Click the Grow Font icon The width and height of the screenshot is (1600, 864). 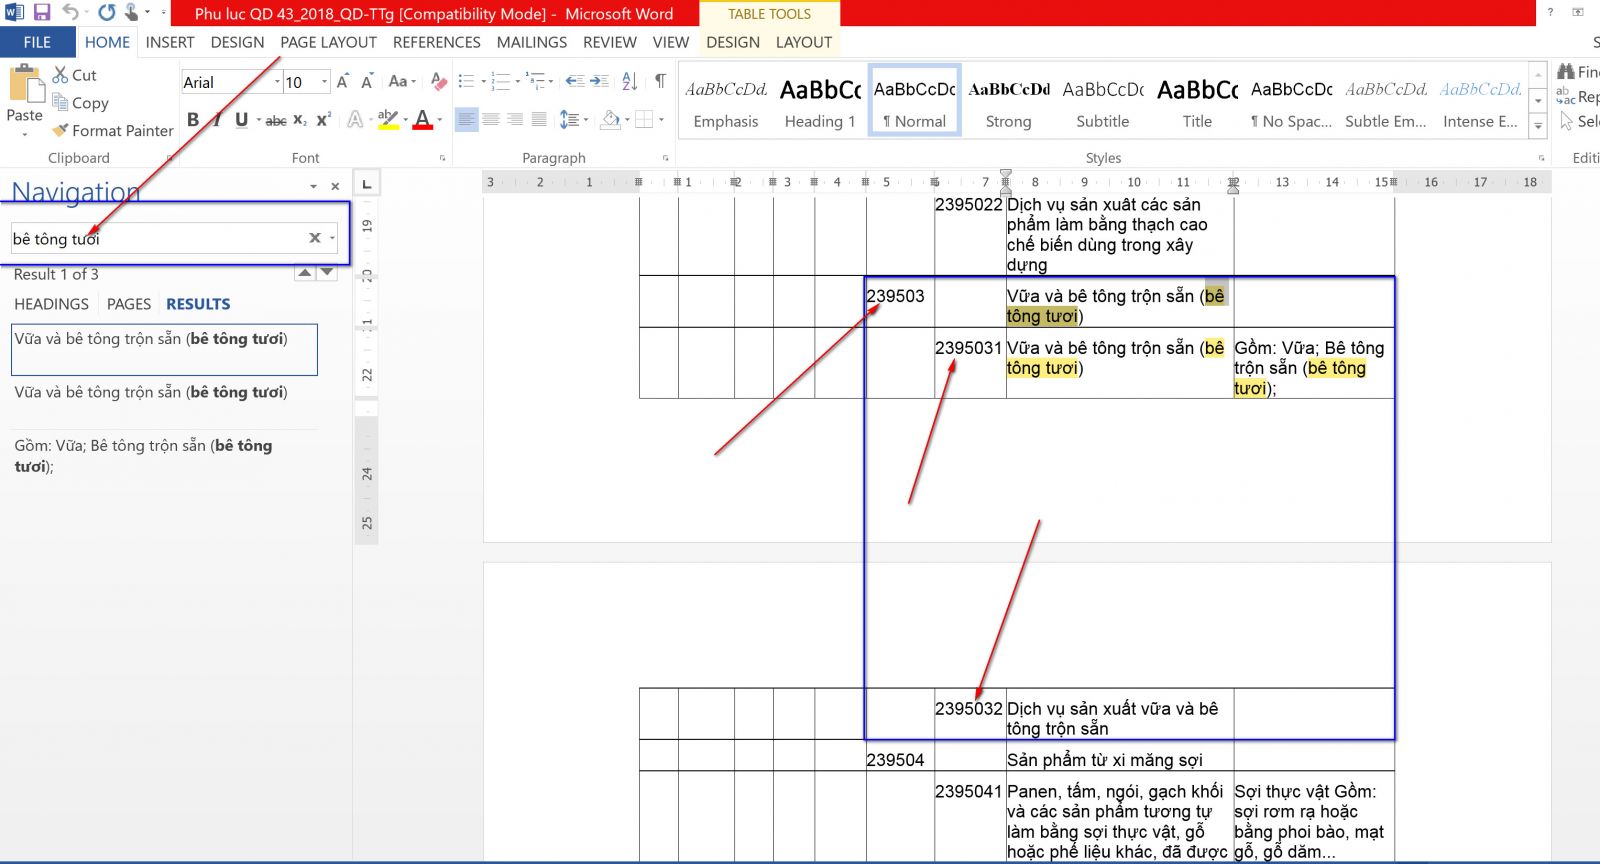click(343, 82)
